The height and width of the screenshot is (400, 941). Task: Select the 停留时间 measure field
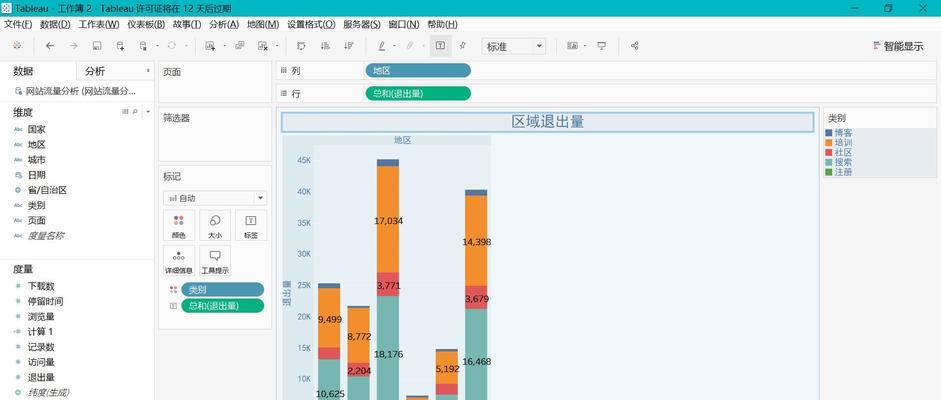click(45, 301)
